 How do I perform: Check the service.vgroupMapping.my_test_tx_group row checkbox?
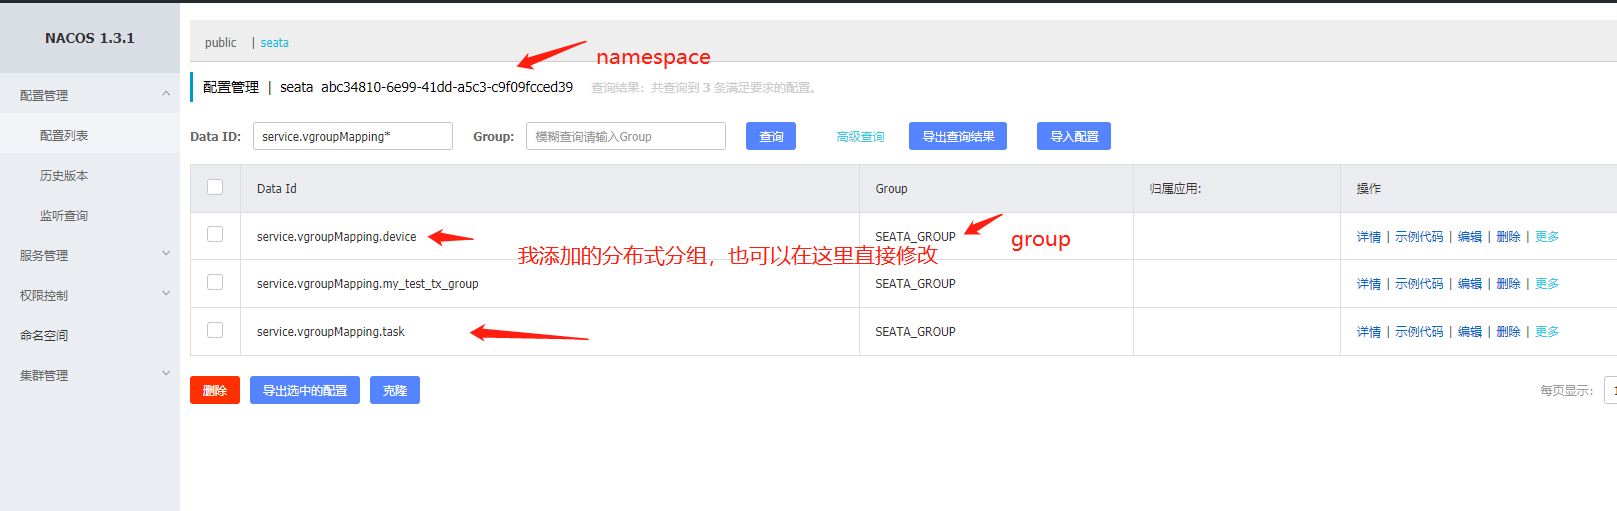(x=215, y=282)
